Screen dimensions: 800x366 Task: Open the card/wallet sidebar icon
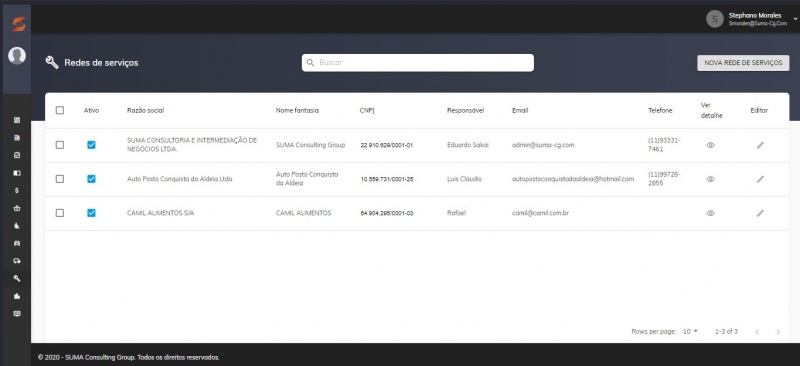click(17, 173)
